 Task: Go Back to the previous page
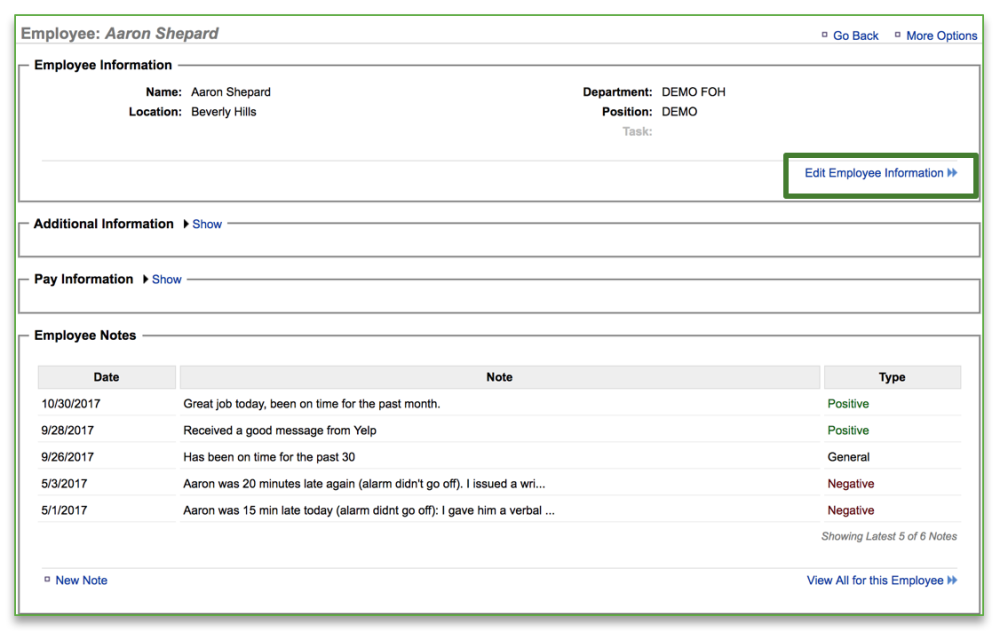pyautogui.click(x=855, y=35)
